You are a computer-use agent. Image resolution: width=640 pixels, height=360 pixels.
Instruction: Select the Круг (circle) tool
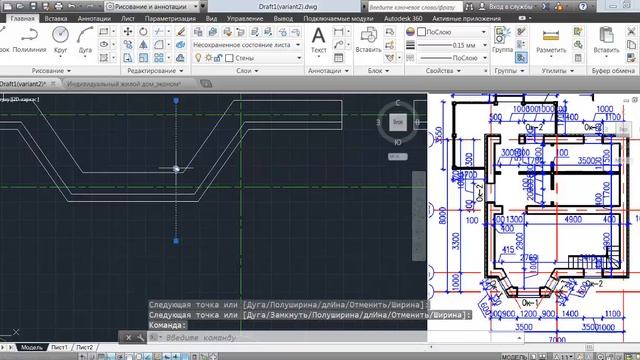point(60,40)
